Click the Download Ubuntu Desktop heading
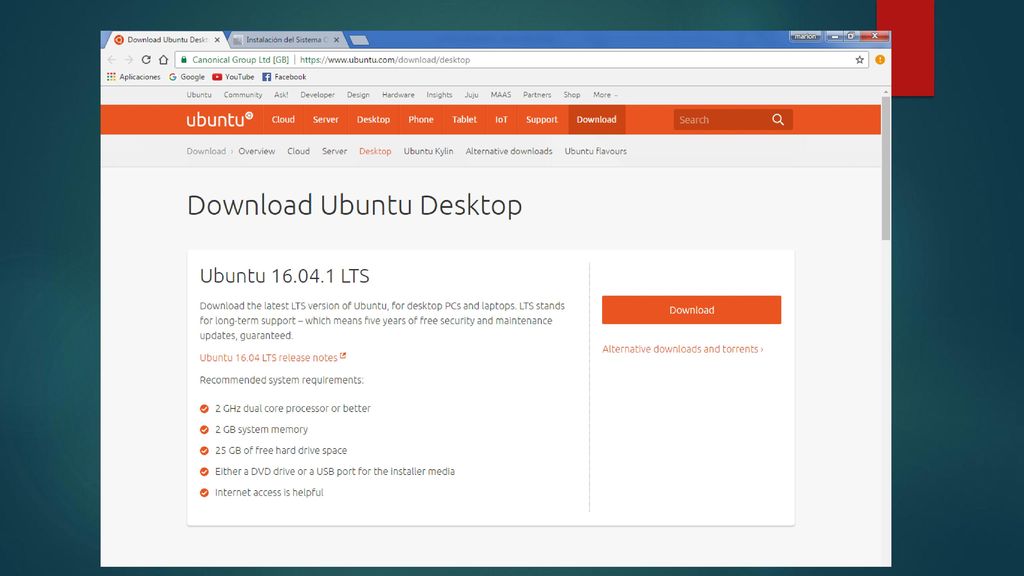 (355, 205)
